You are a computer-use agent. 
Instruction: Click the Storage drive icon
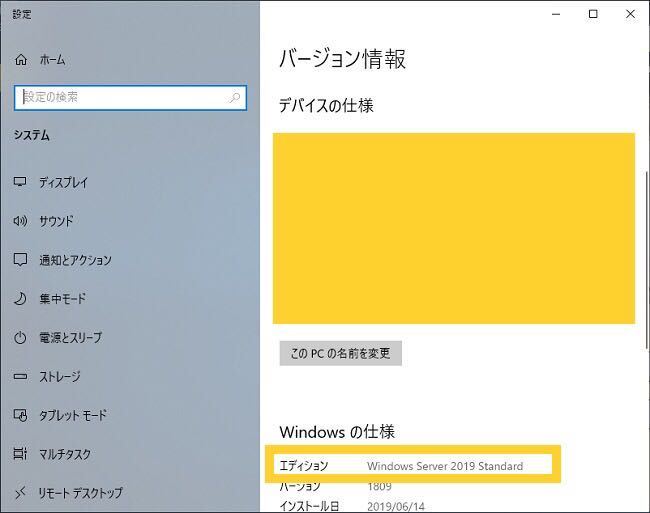tap(20, 377)
